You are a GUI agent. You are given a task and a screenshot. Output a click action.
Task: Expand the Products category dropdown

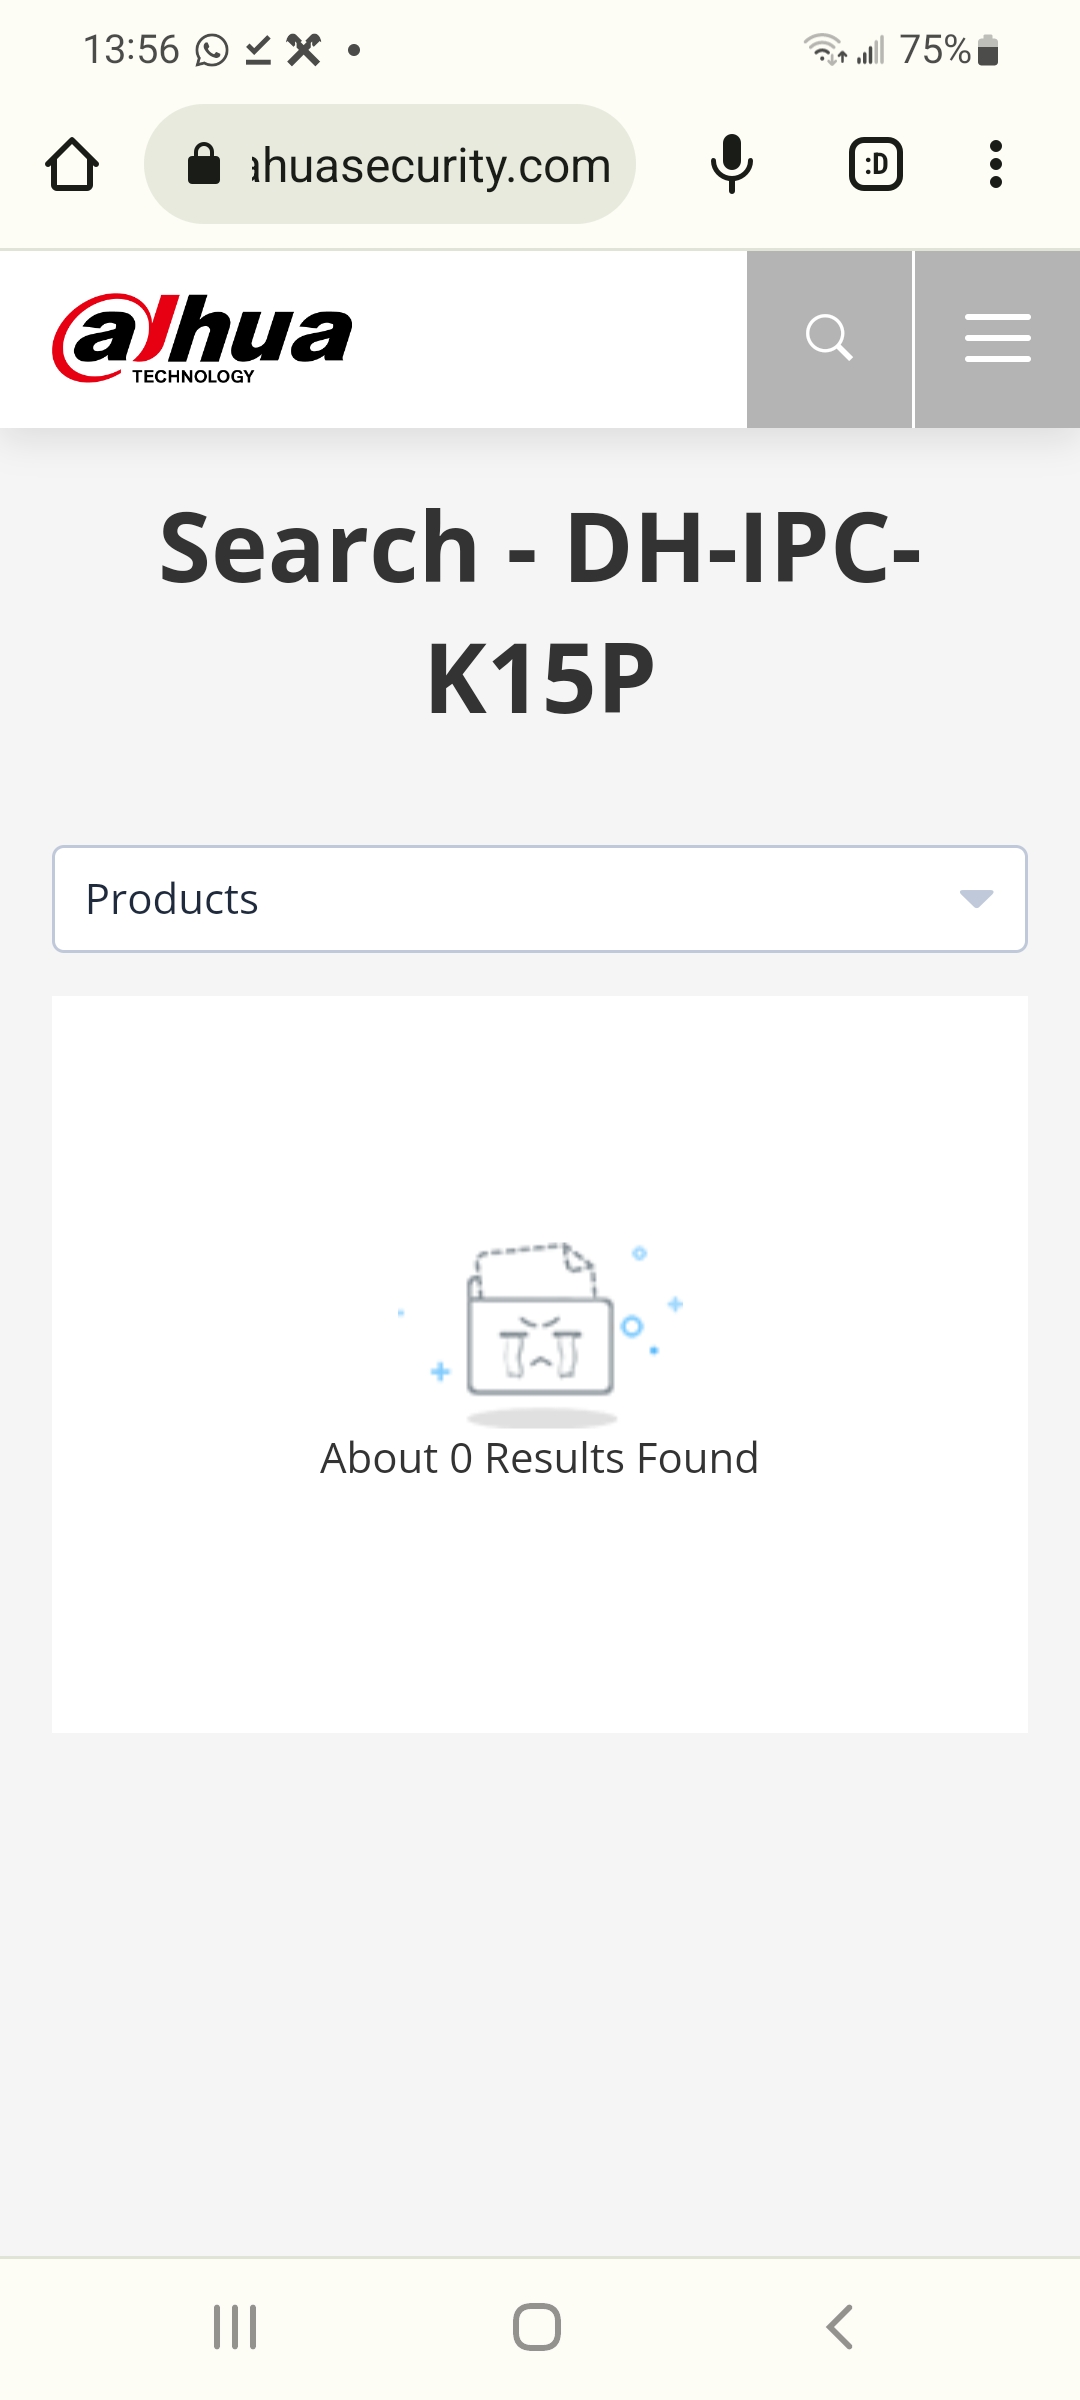tap(540, 899)
